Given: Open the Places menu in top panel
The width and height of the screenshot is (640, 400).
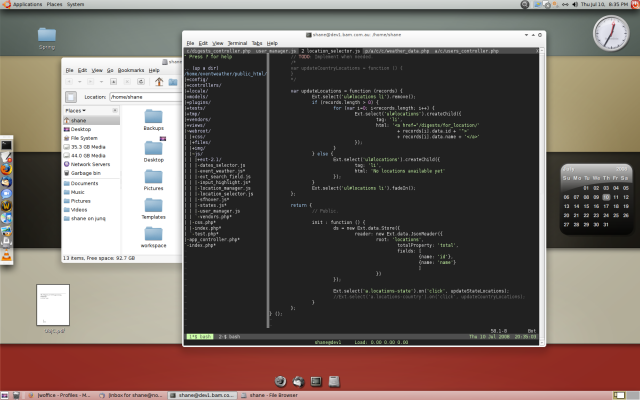Looking at the screenshot, I should [54, 4].
